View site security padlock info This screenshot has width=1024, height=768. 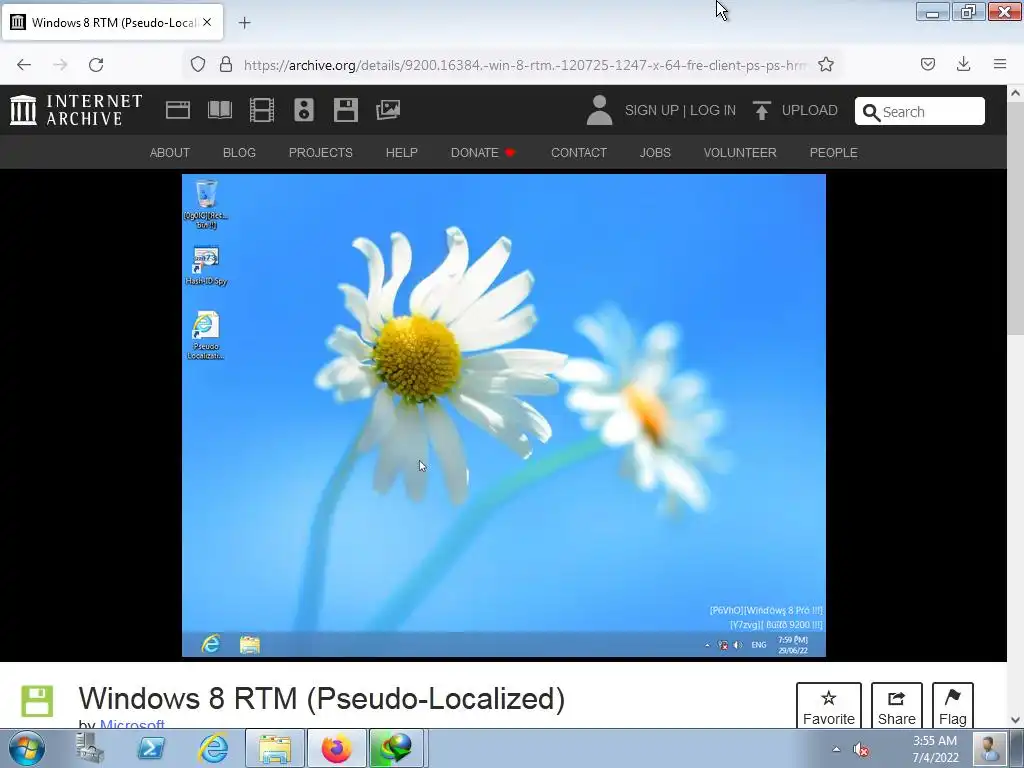[x=226, y=65]
